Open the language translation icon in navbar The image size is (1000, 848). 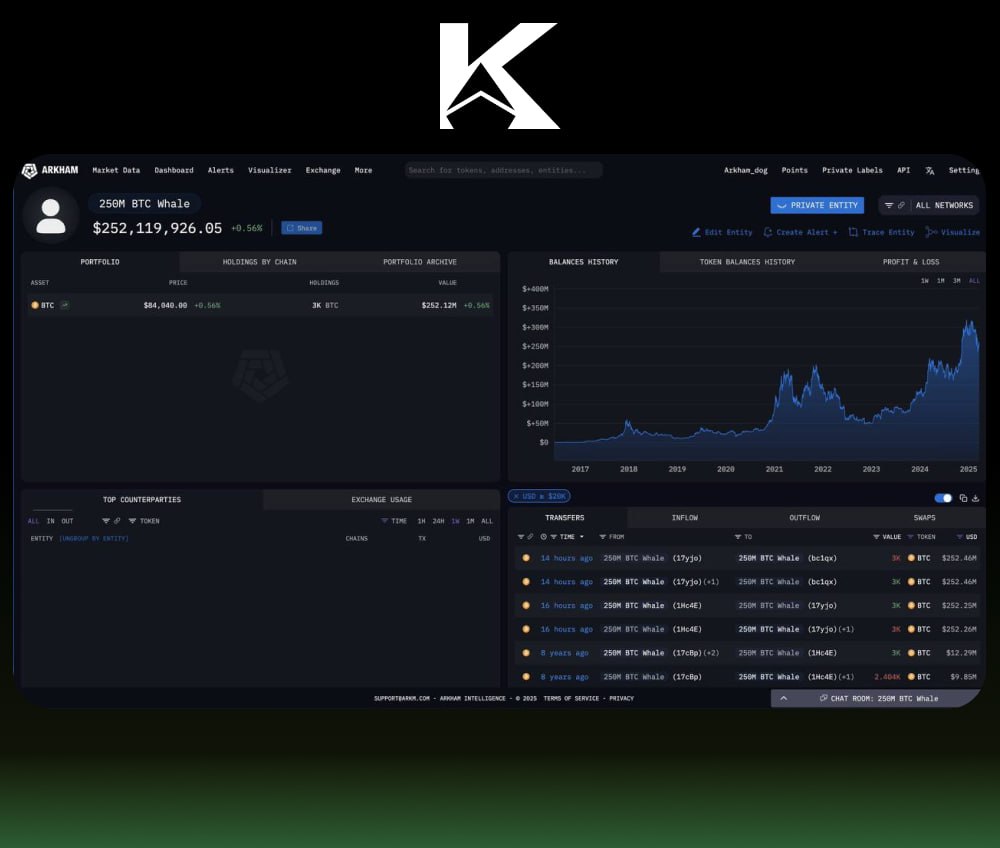click(930, 170)
